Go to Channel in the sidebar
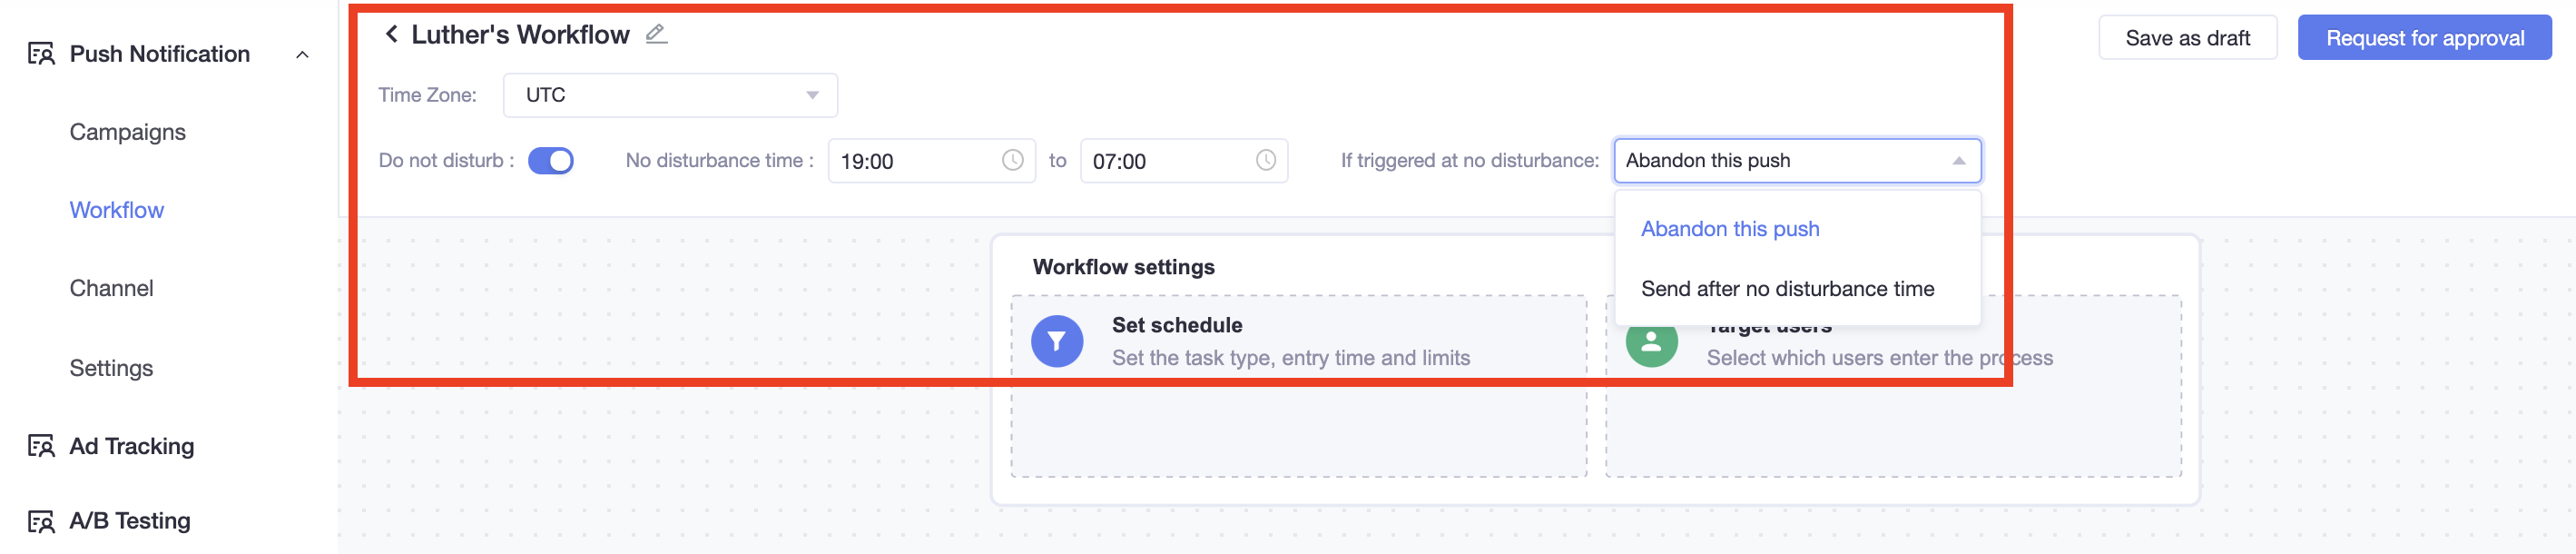Viewport: 2576px width, 554px height. tap(111, 288)
